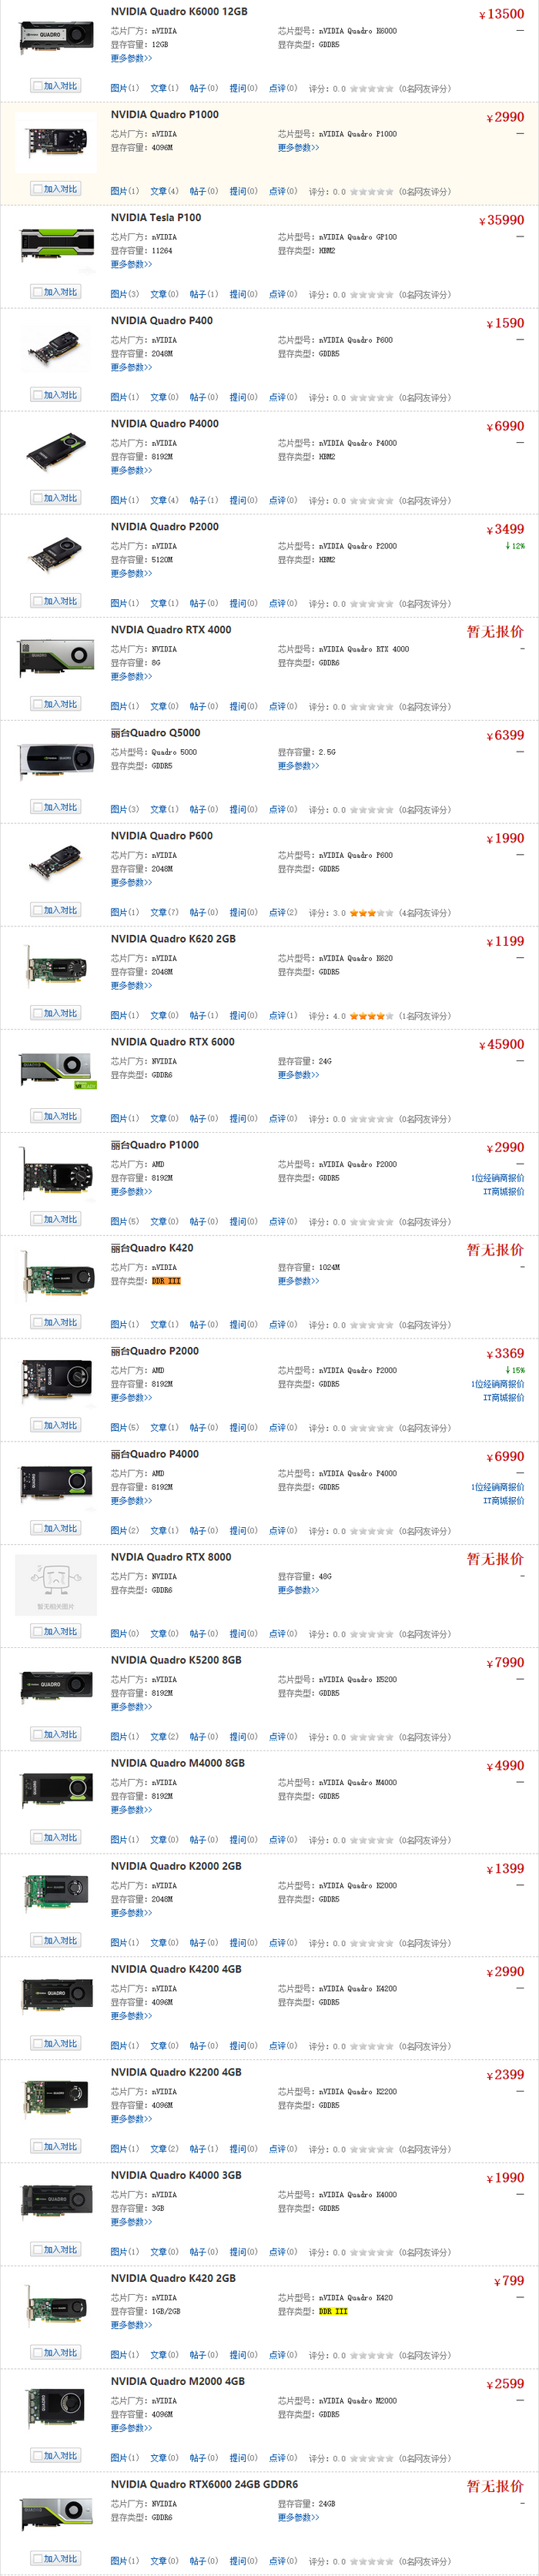Click the NVIDIA Quadro K5200 8GB card image
The height and width of the screenshot is (2576, 539).
coord(56,1686)
